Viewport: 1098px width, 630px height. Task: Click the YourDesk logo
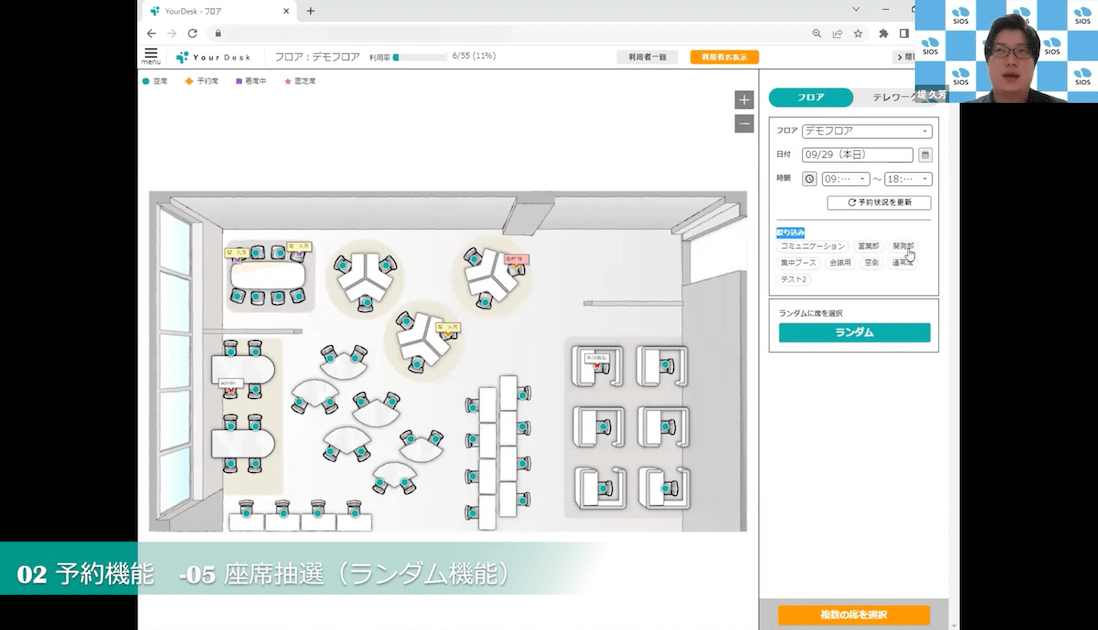point(215,57)
